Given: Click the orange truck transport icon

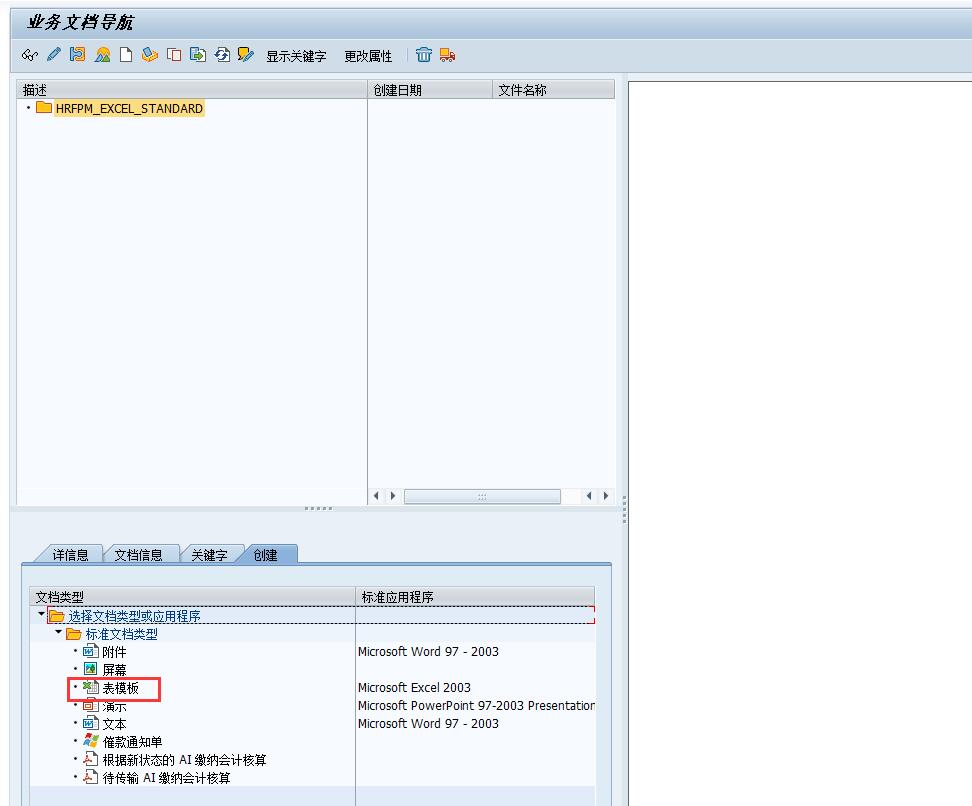Looking at the screenshot, I should (447, 55).
